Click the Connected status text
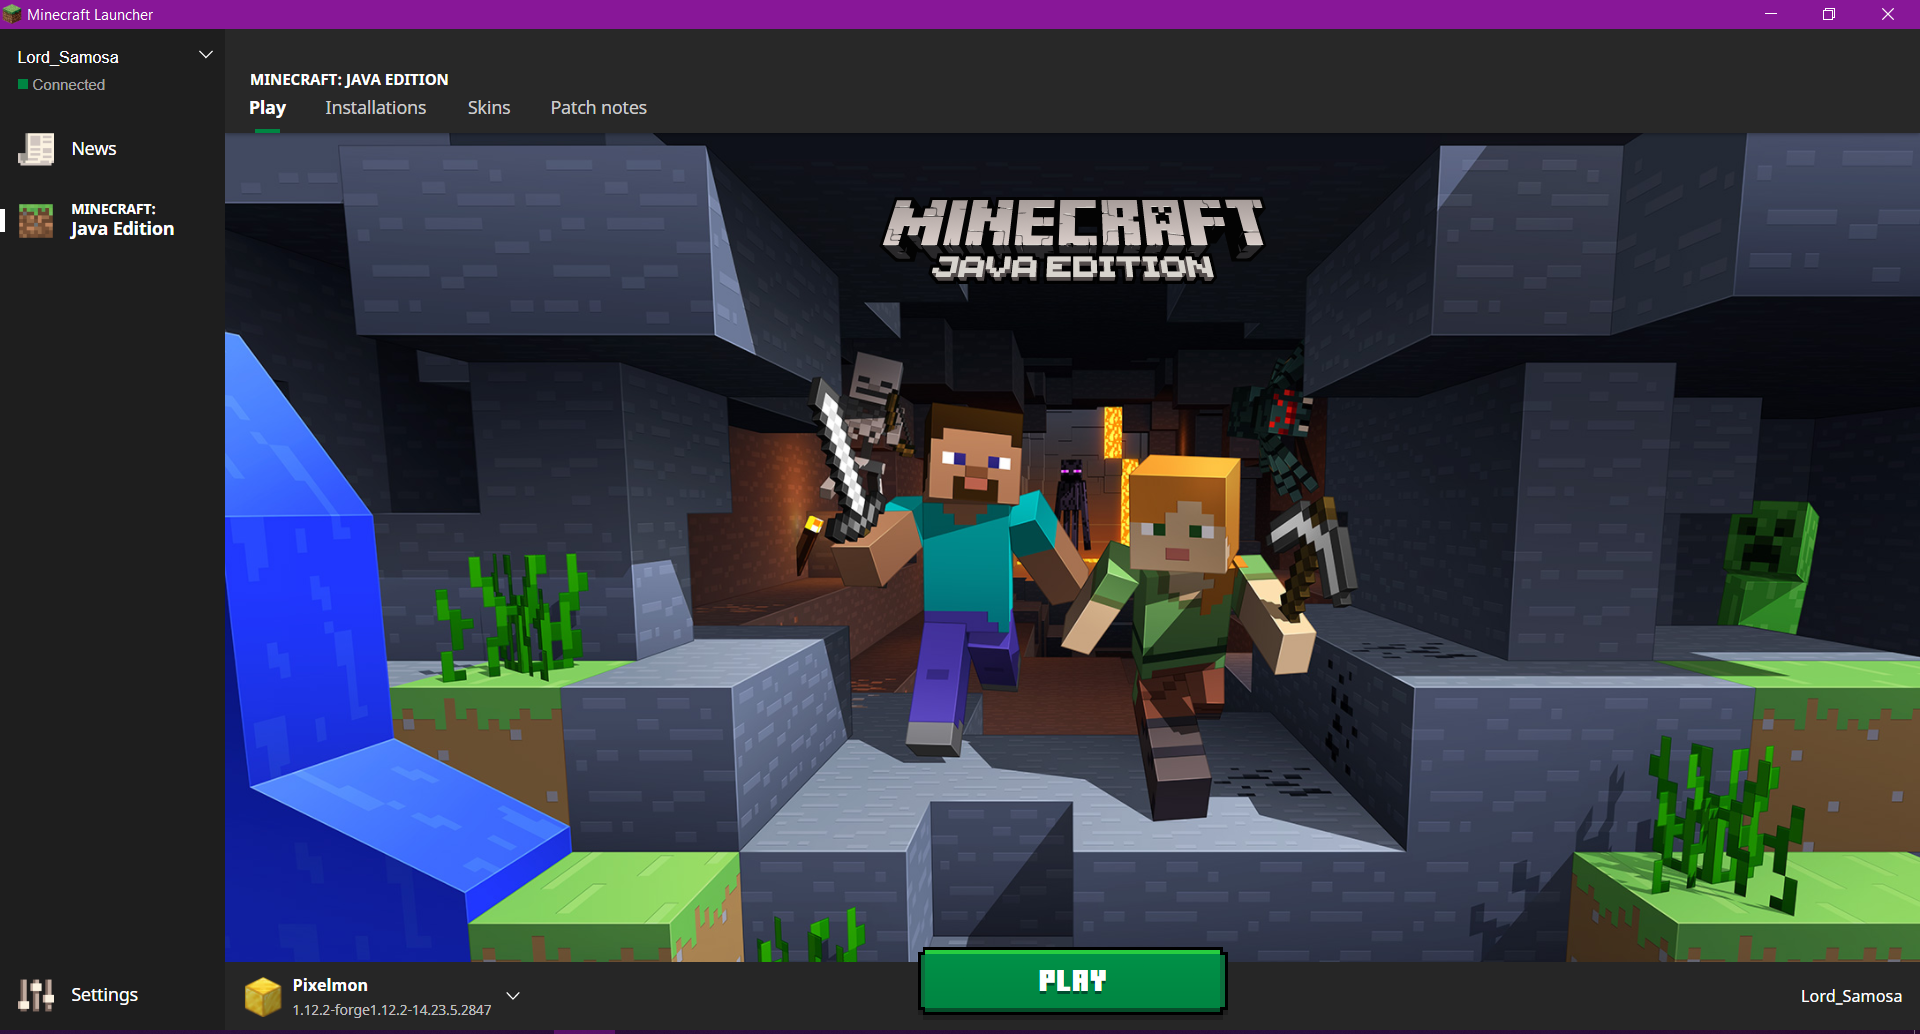 [68, 85]
